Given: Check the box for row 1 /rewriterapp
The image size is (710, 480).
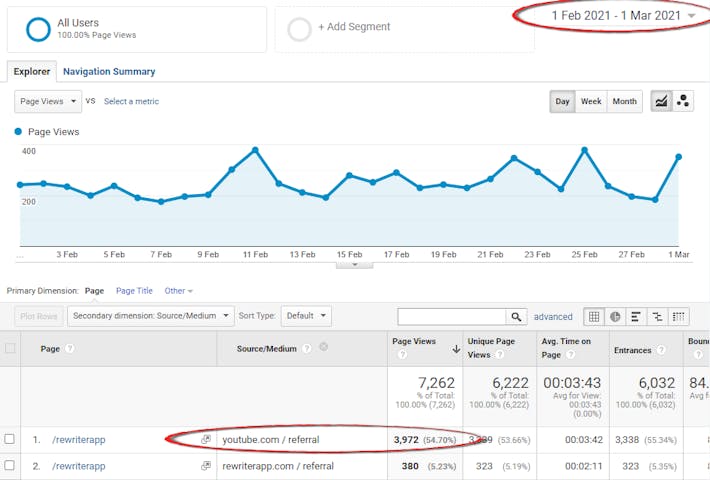Looking at the screenshot, I should click(10, 439).
